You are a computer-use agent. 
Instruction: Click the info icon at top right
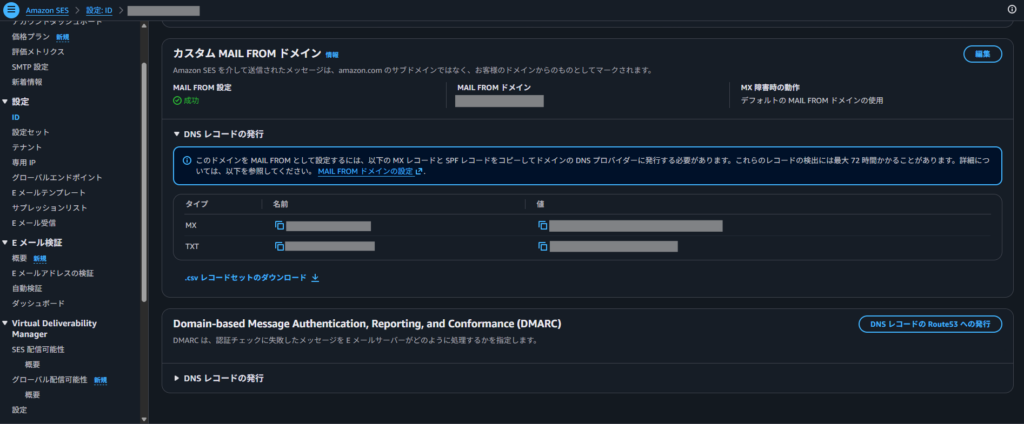(1012, 9)
